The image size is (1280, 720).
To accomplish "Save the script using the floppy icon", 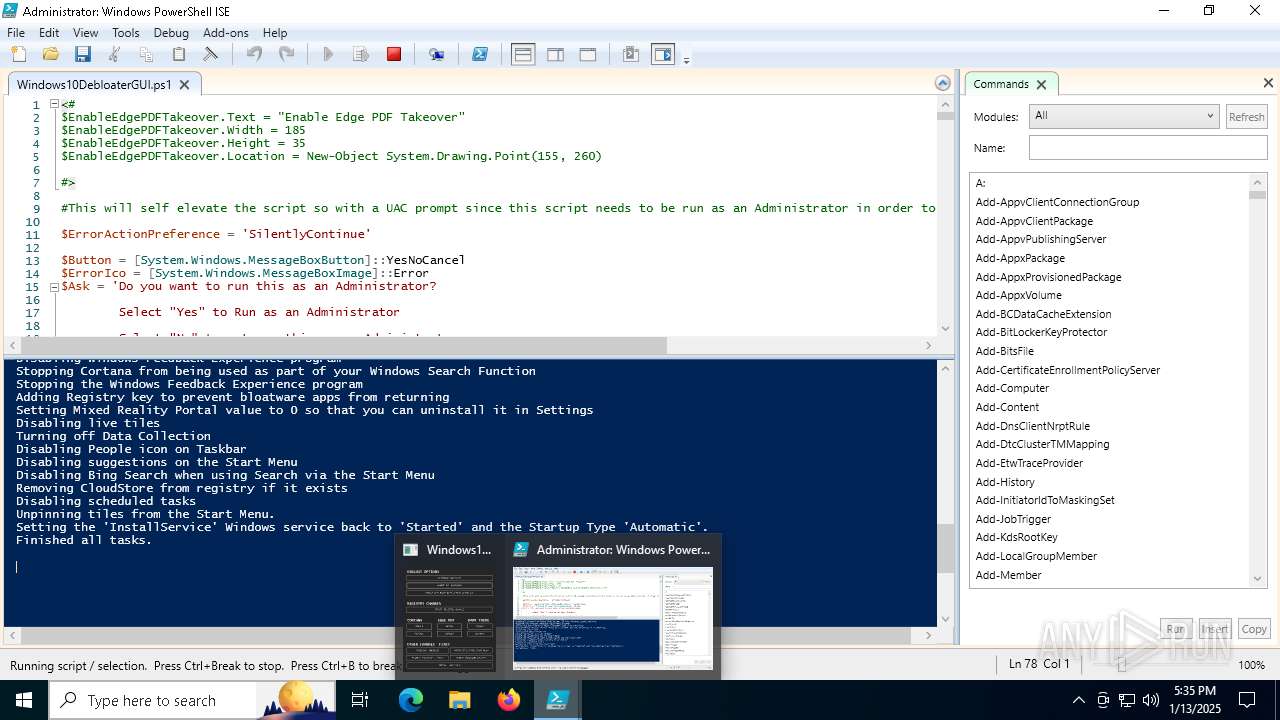I will click(x=83, y=55).
